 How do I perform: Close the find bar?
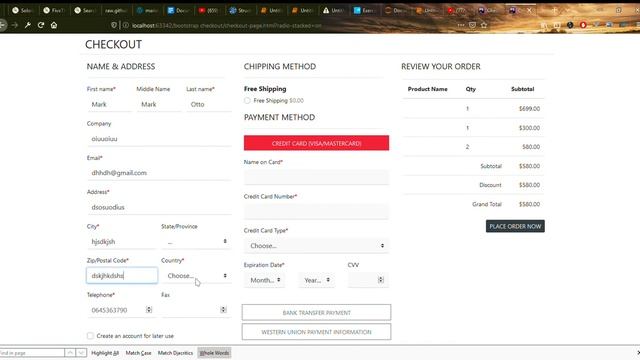(x=638, y=353)
